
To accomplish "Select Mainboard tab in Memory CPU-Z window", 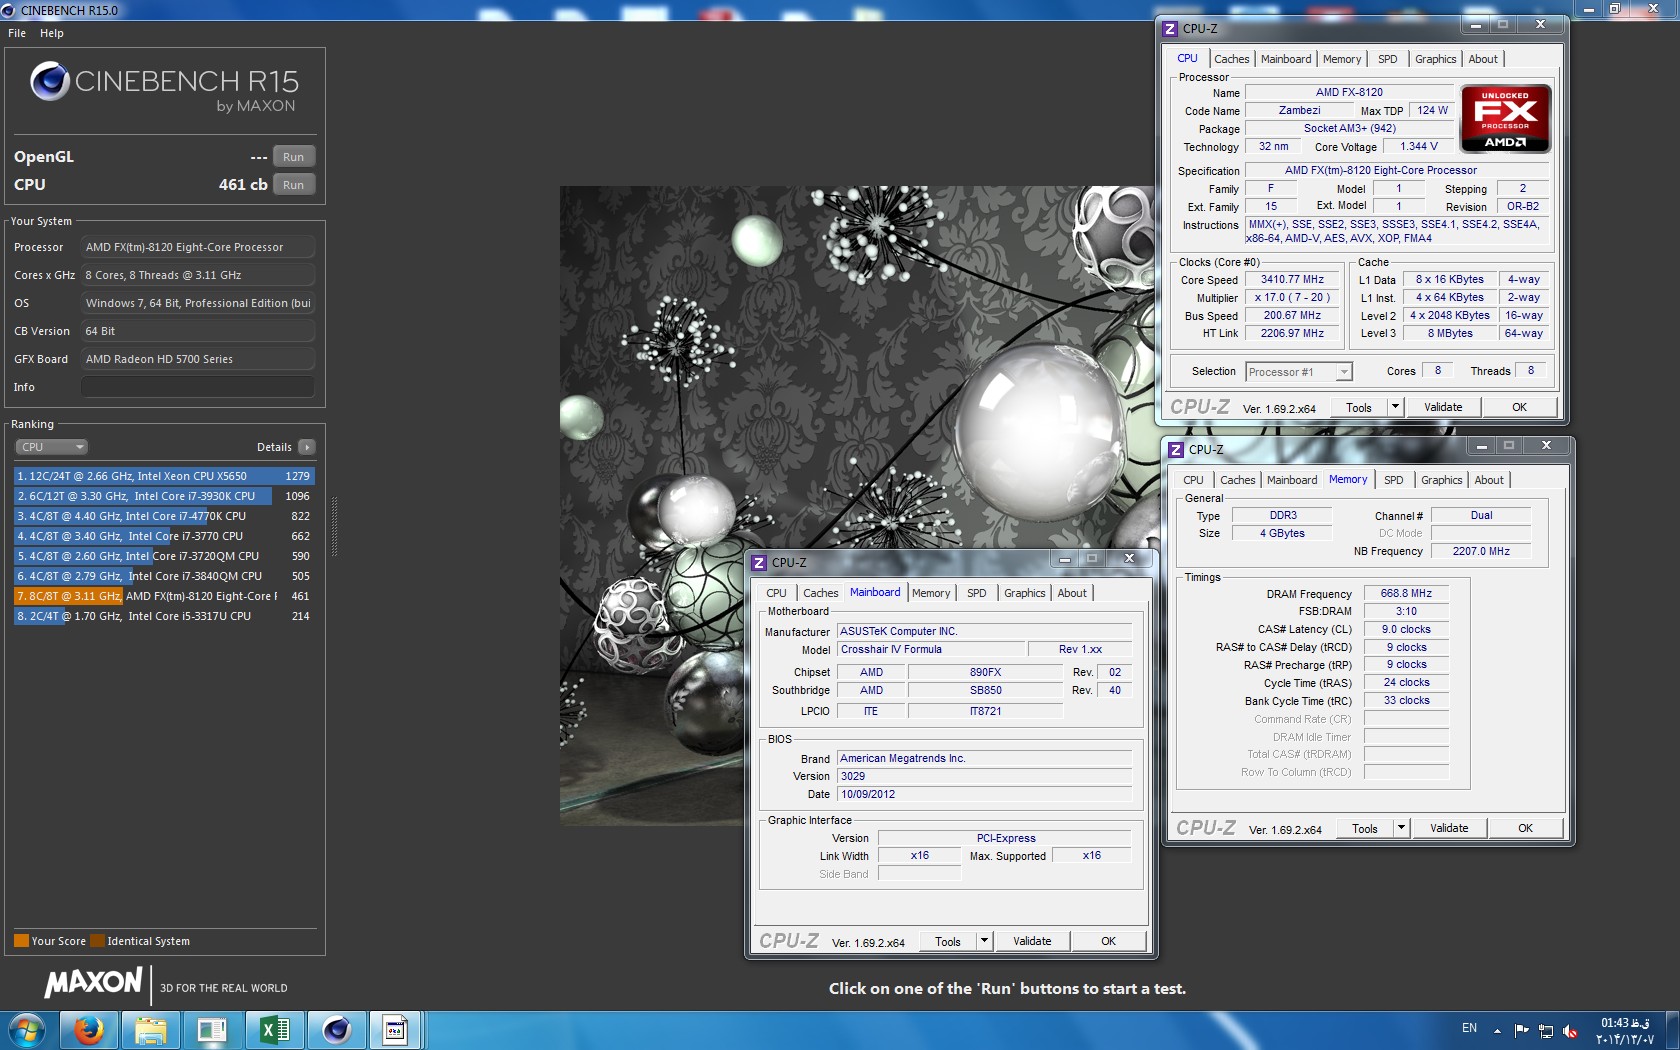I will (1292, 480).
